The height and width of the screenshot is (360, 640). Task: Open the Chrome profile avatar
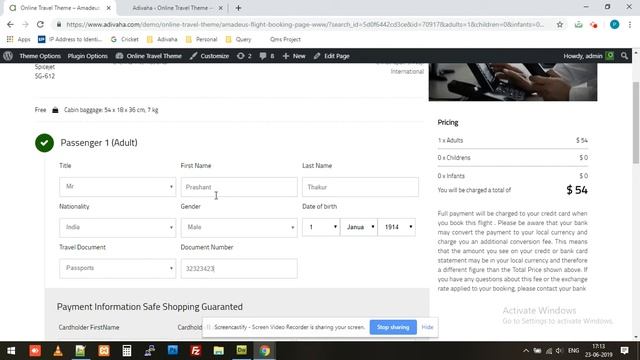tap(614, 24)
